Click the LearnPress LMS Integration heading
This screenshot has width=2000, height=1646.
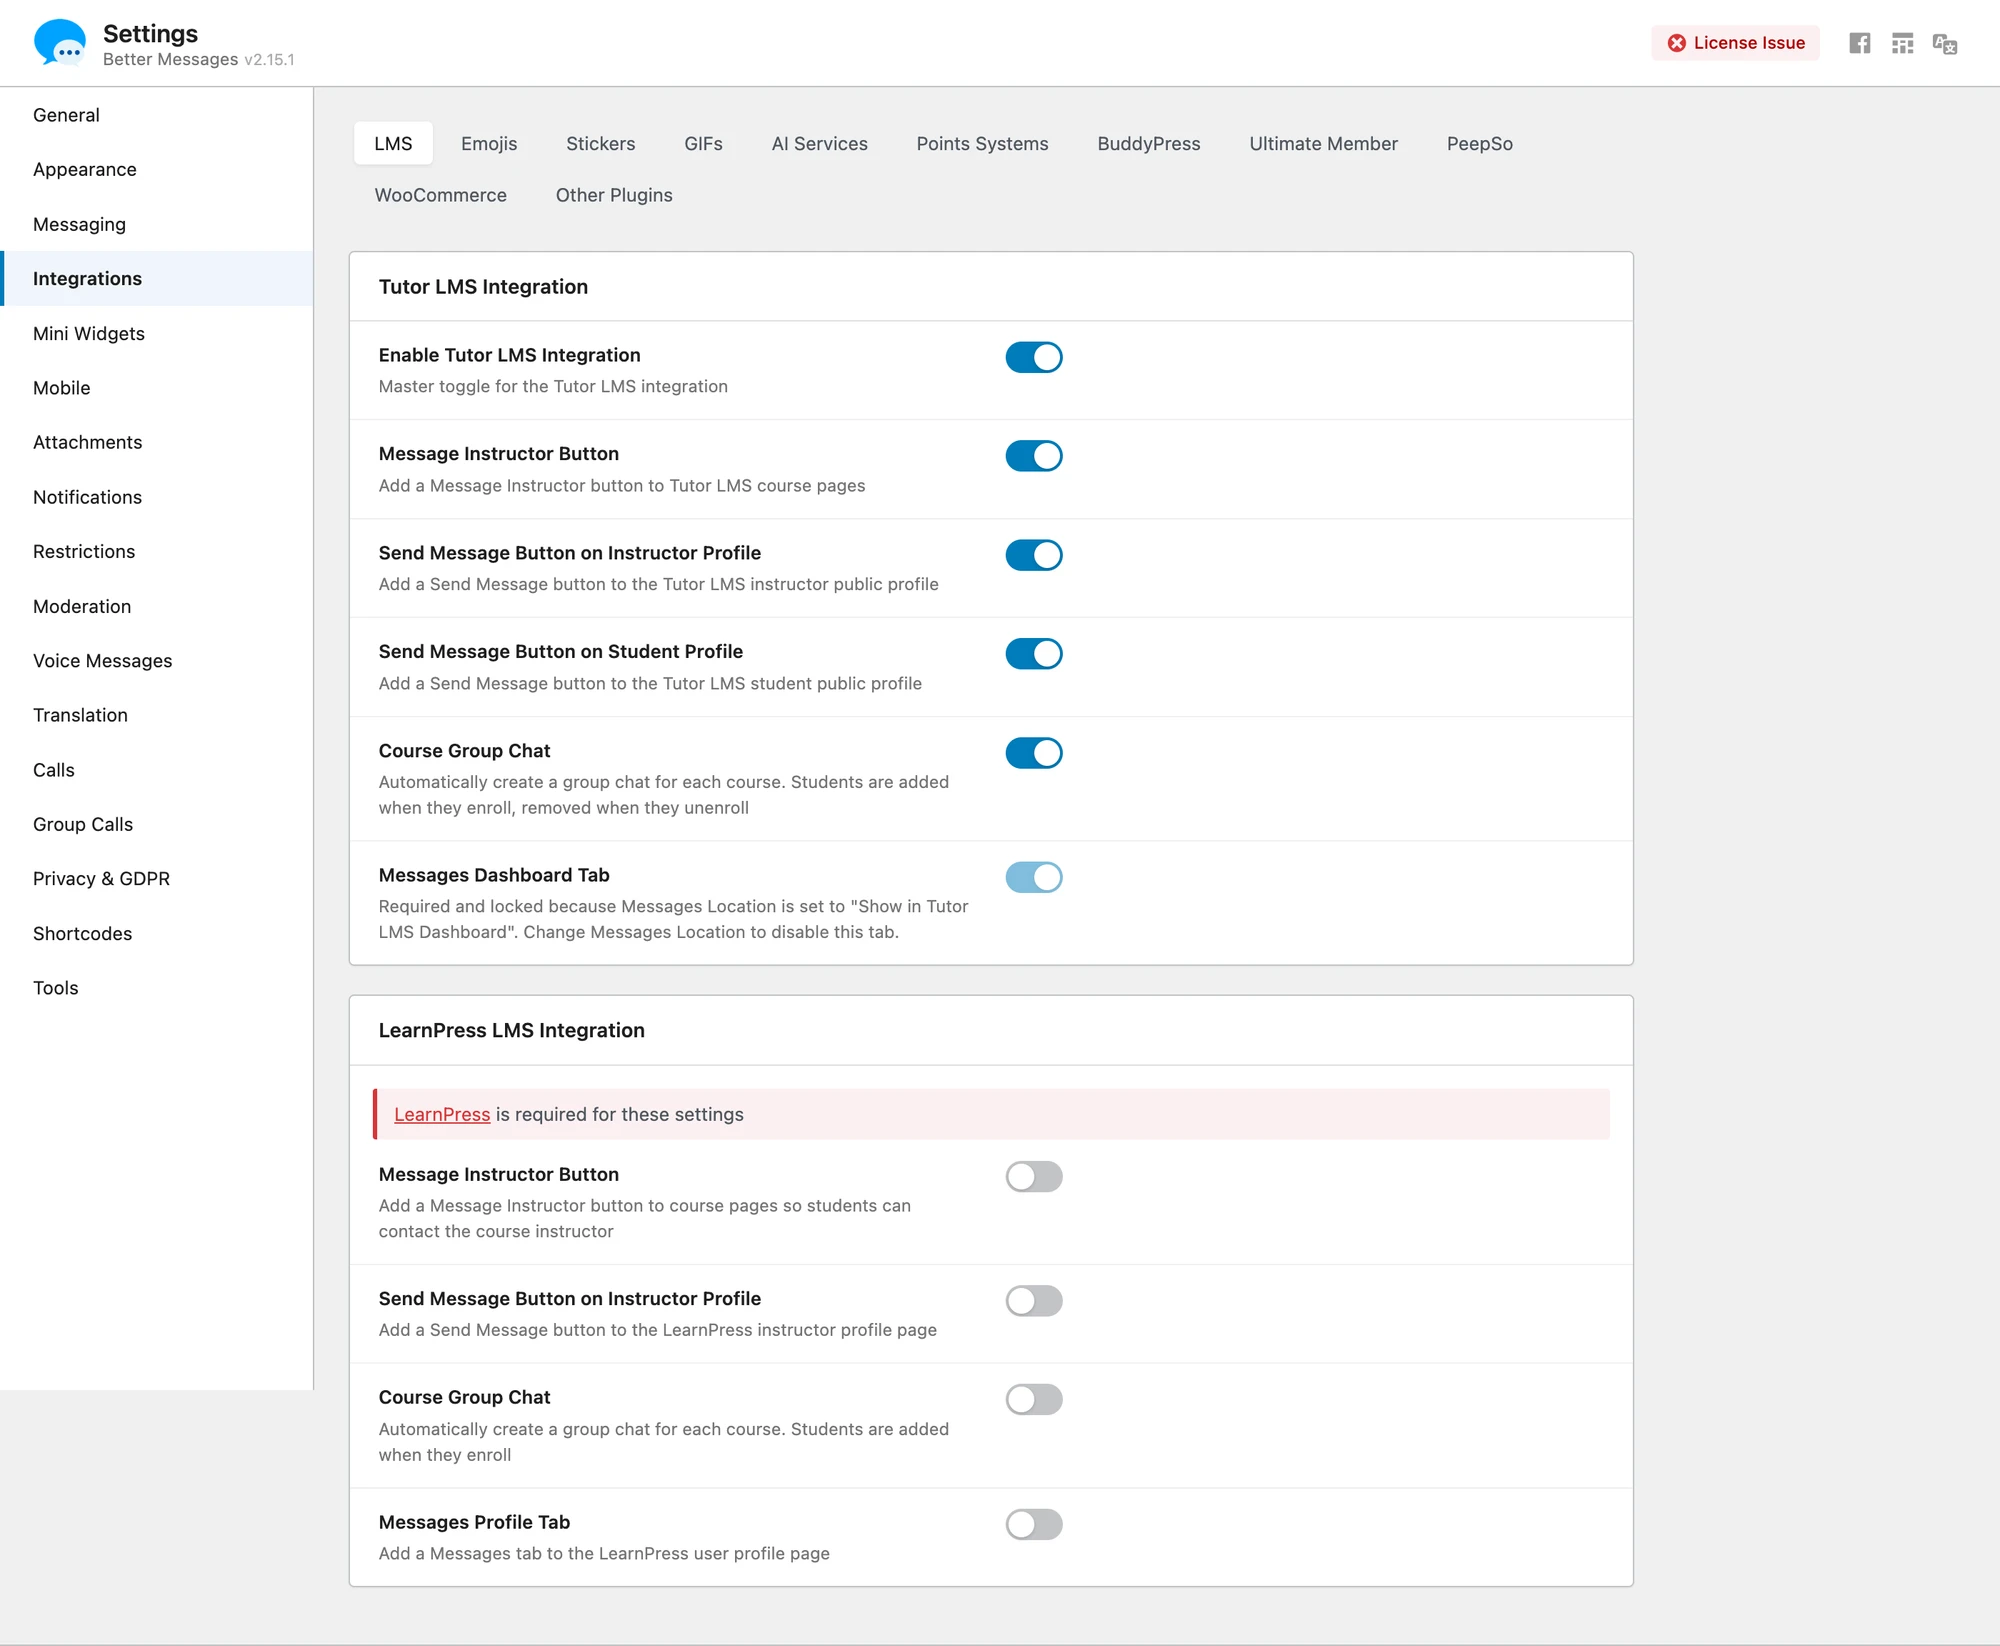tap(511, 1030)
